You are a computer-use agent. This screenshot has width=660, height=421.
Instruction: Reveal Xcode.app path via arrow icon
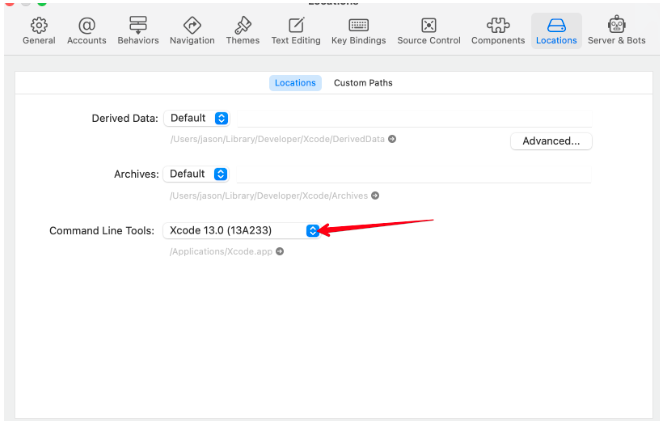click(279, 251)
